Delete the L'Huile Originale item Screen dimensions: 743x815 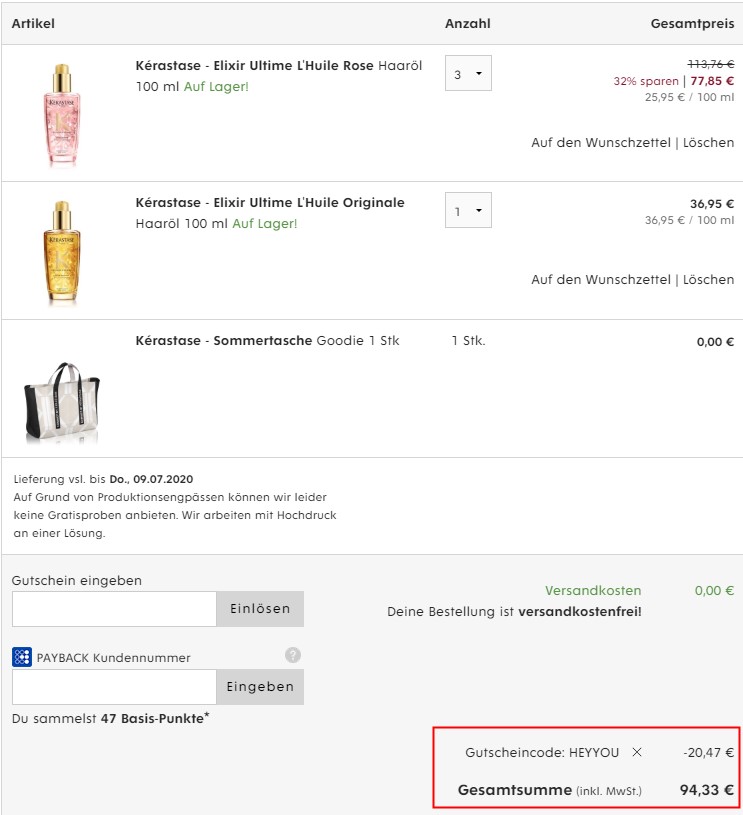708,280
